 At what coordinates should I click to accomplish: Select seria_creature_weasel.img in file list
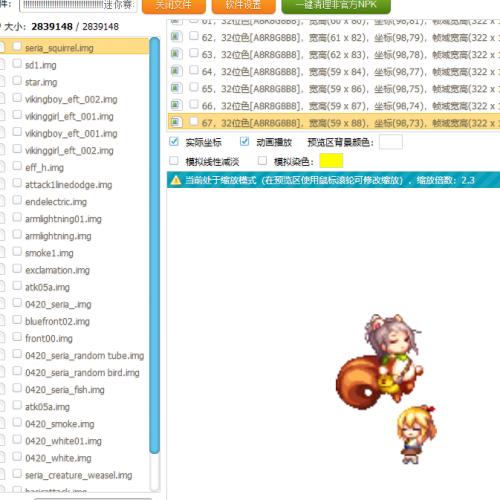(x=79, y=475)
